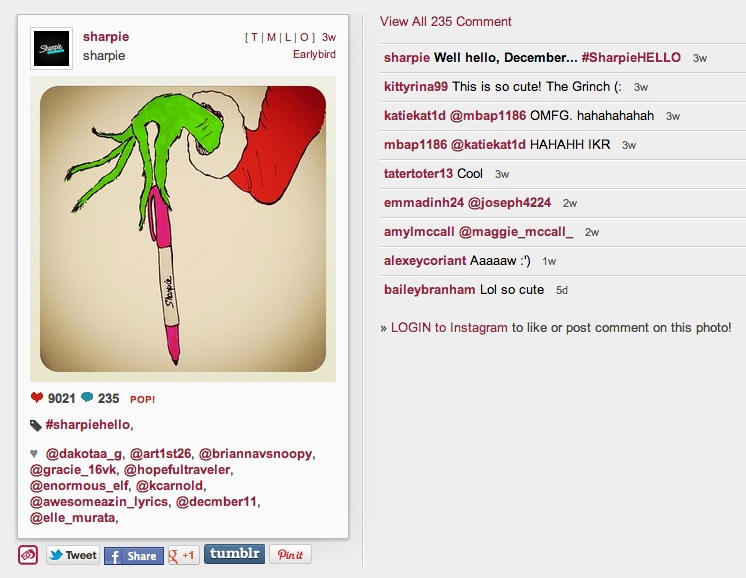746x578 pixels.
Task: Select the L size option
Action: [288, 37]
